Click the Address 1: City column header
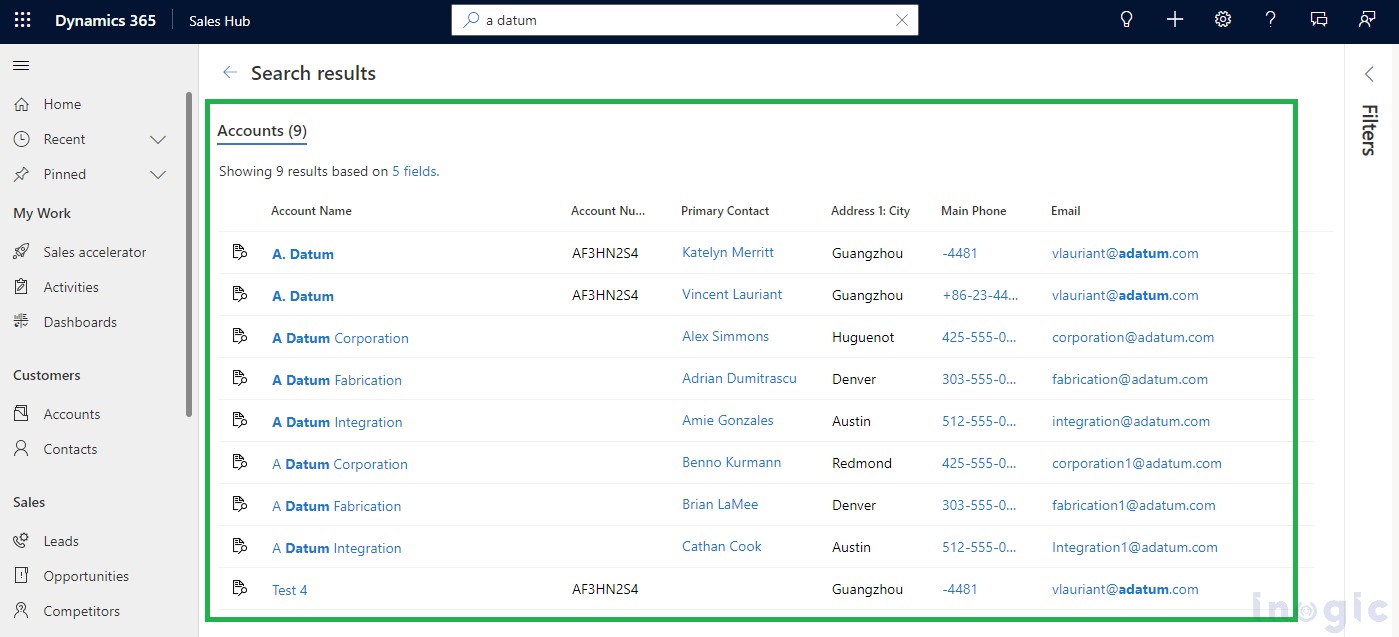 870,211
